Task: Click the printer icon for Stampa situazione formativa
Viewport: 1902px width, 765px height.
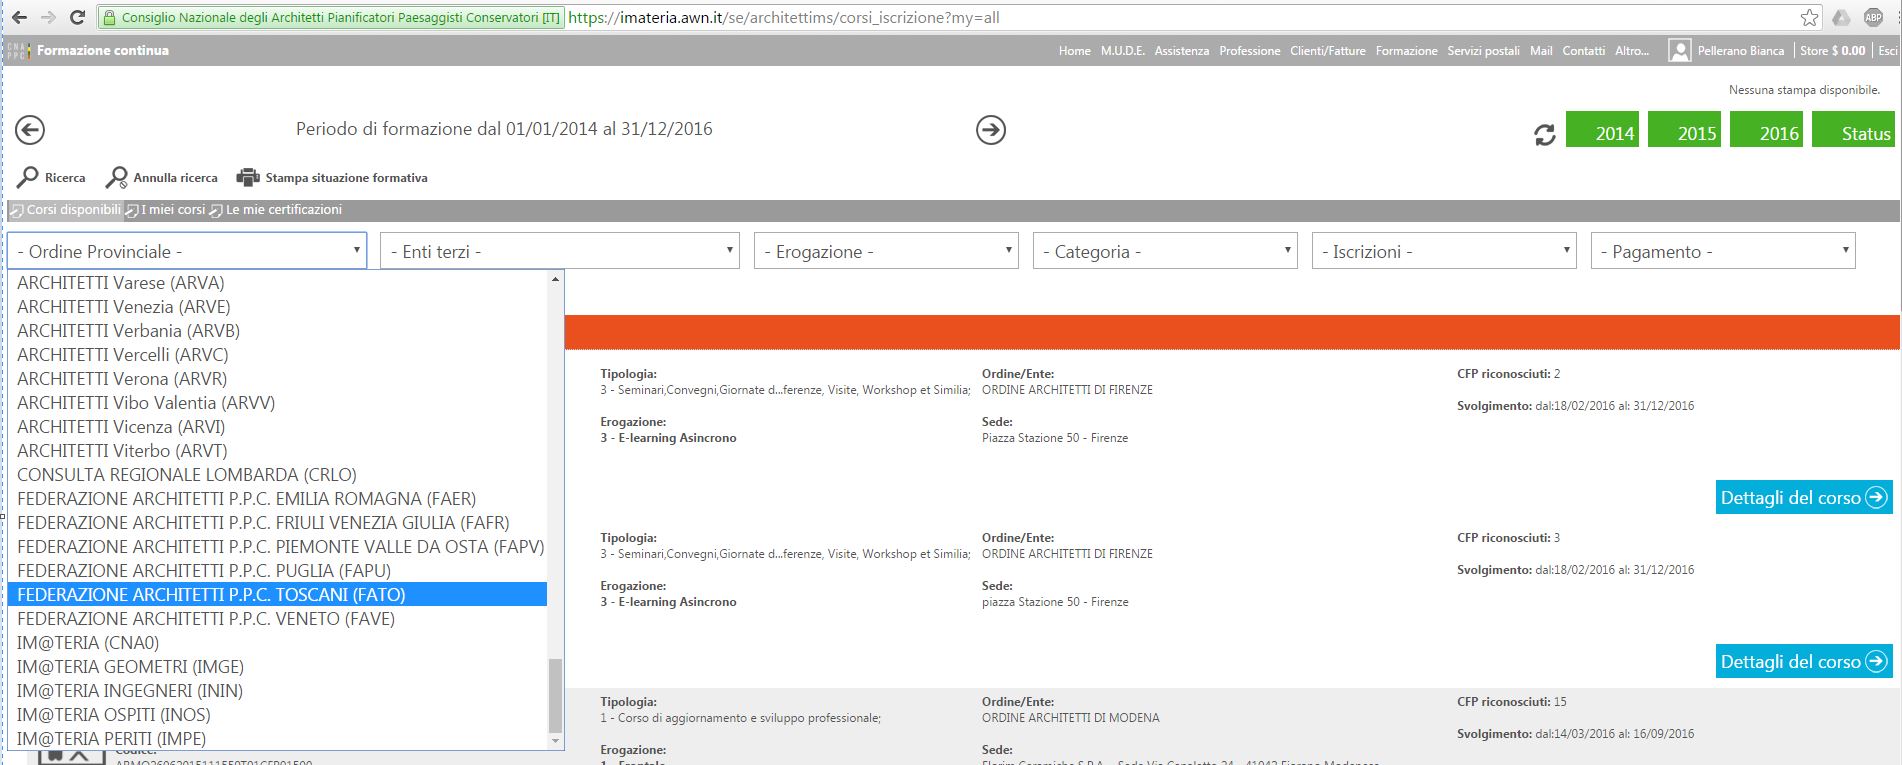Action: point(247,177)
